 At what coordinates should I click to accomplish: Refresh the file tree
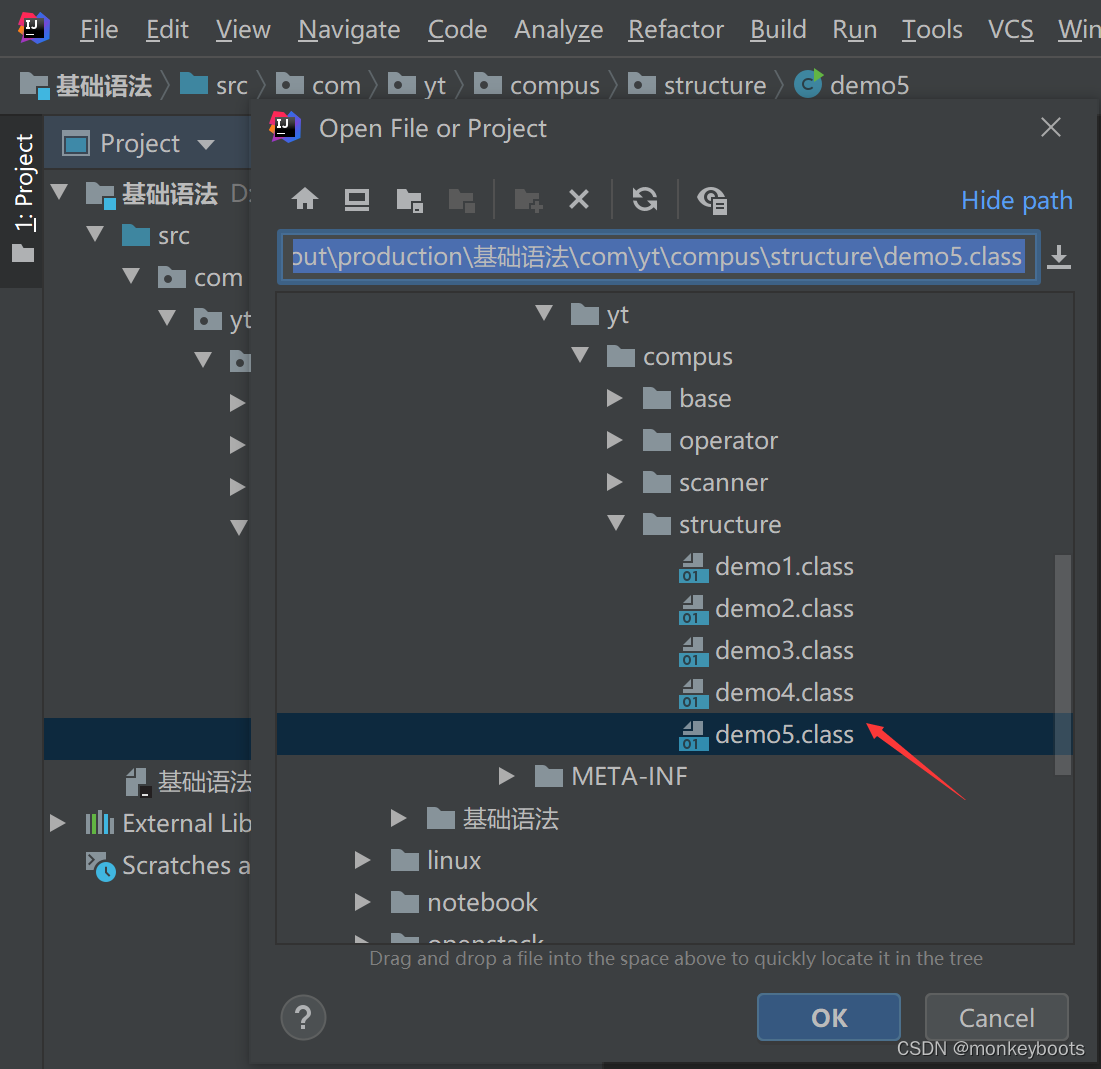point(645,199)
